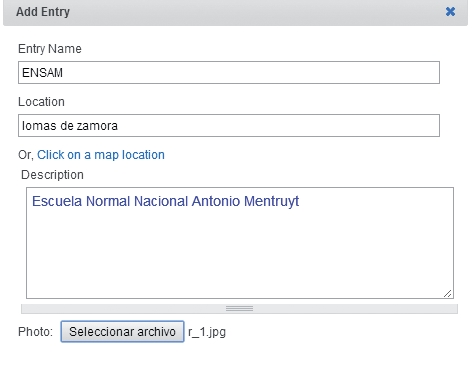Click the 'Or,' text before the map link

[26, 155]
